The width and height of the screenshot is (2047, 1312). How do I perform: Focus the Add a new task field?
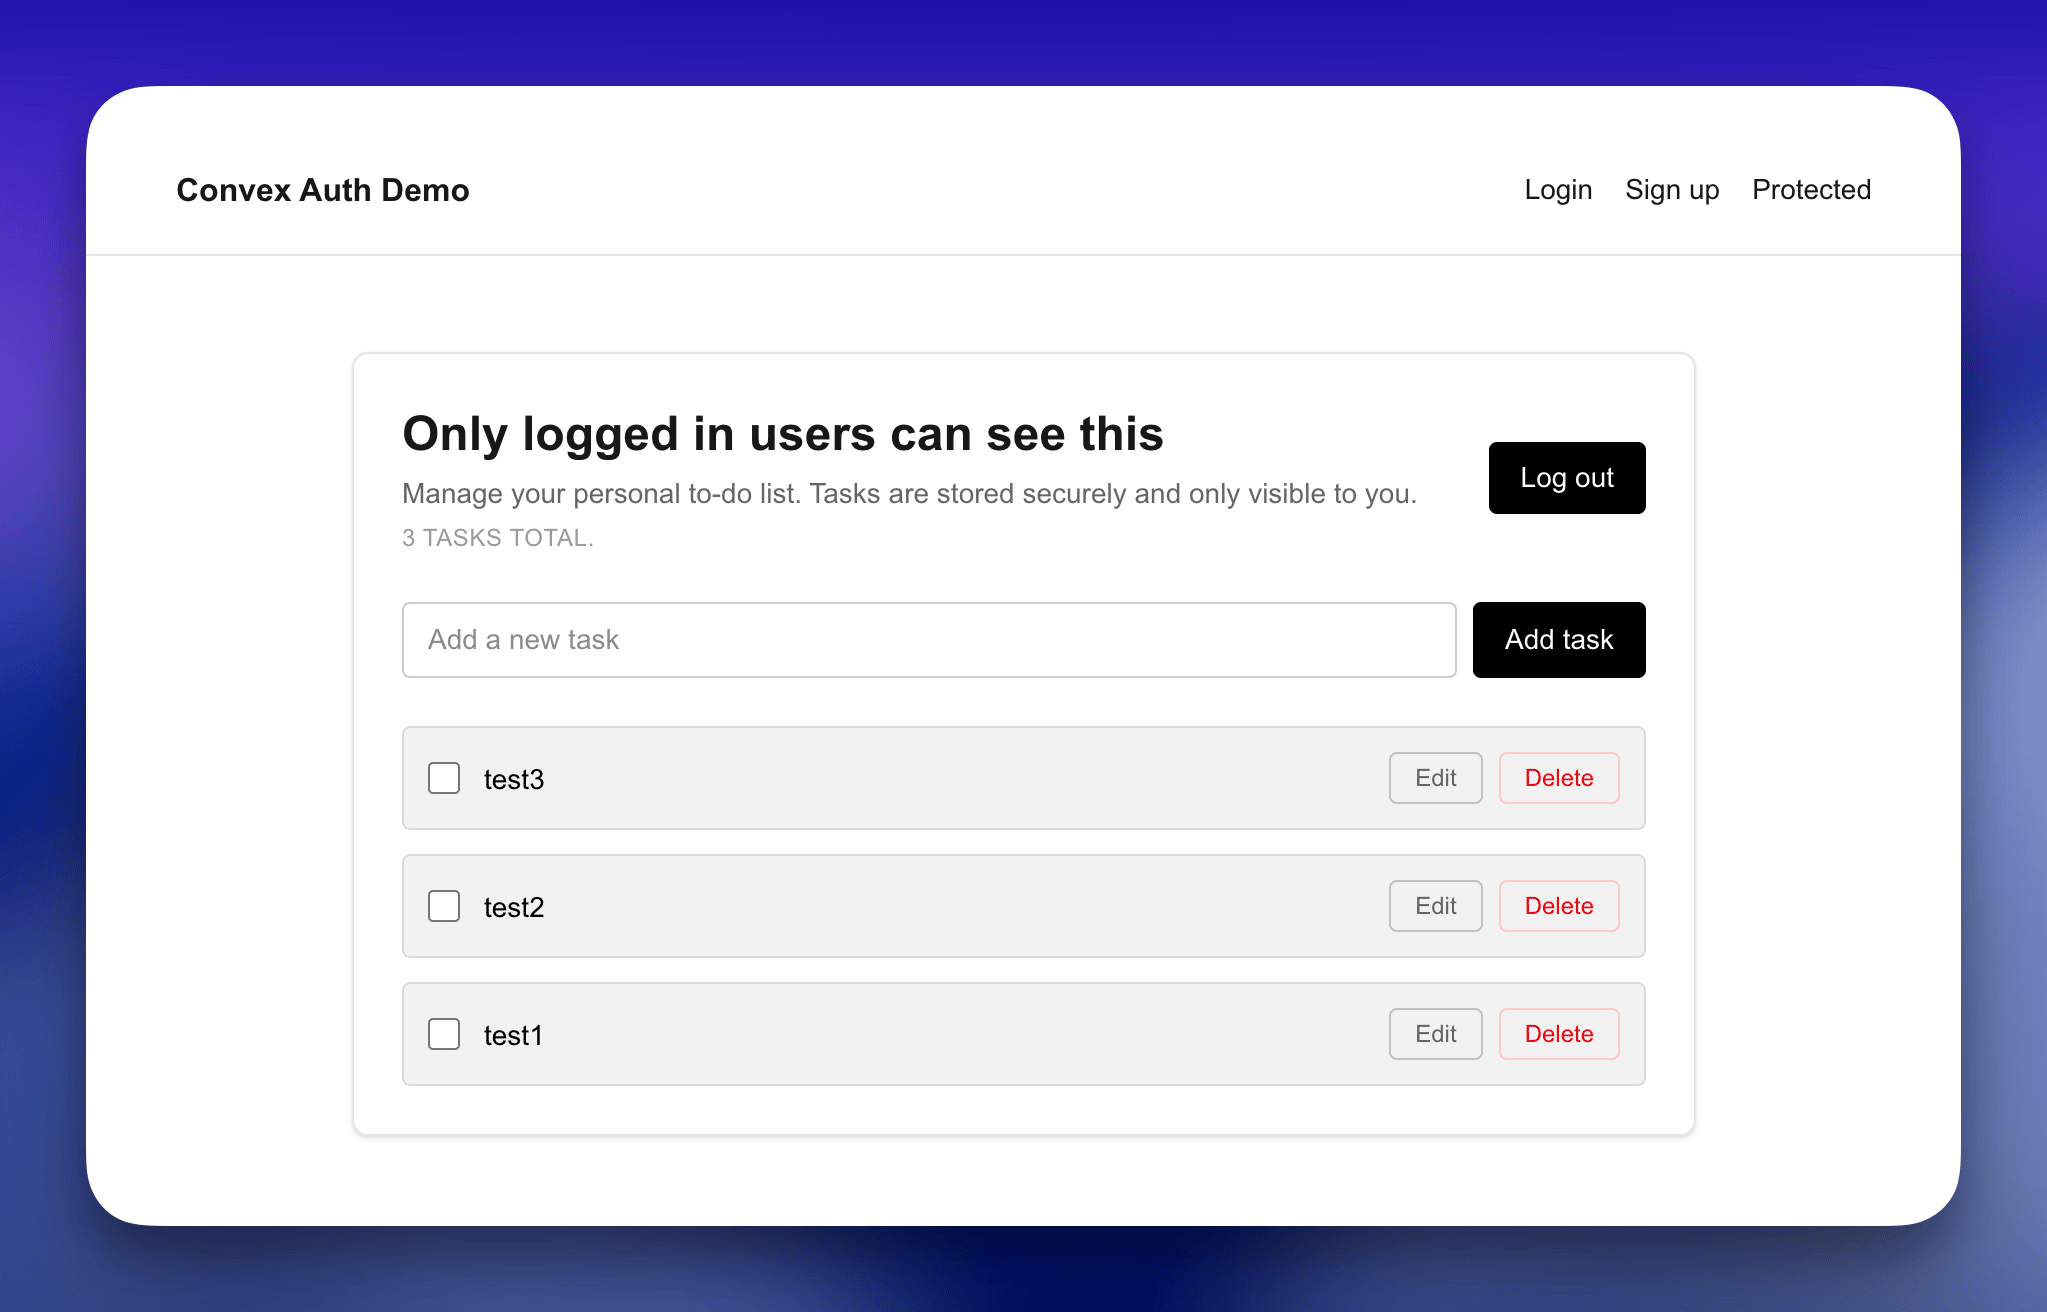(928, 640)
